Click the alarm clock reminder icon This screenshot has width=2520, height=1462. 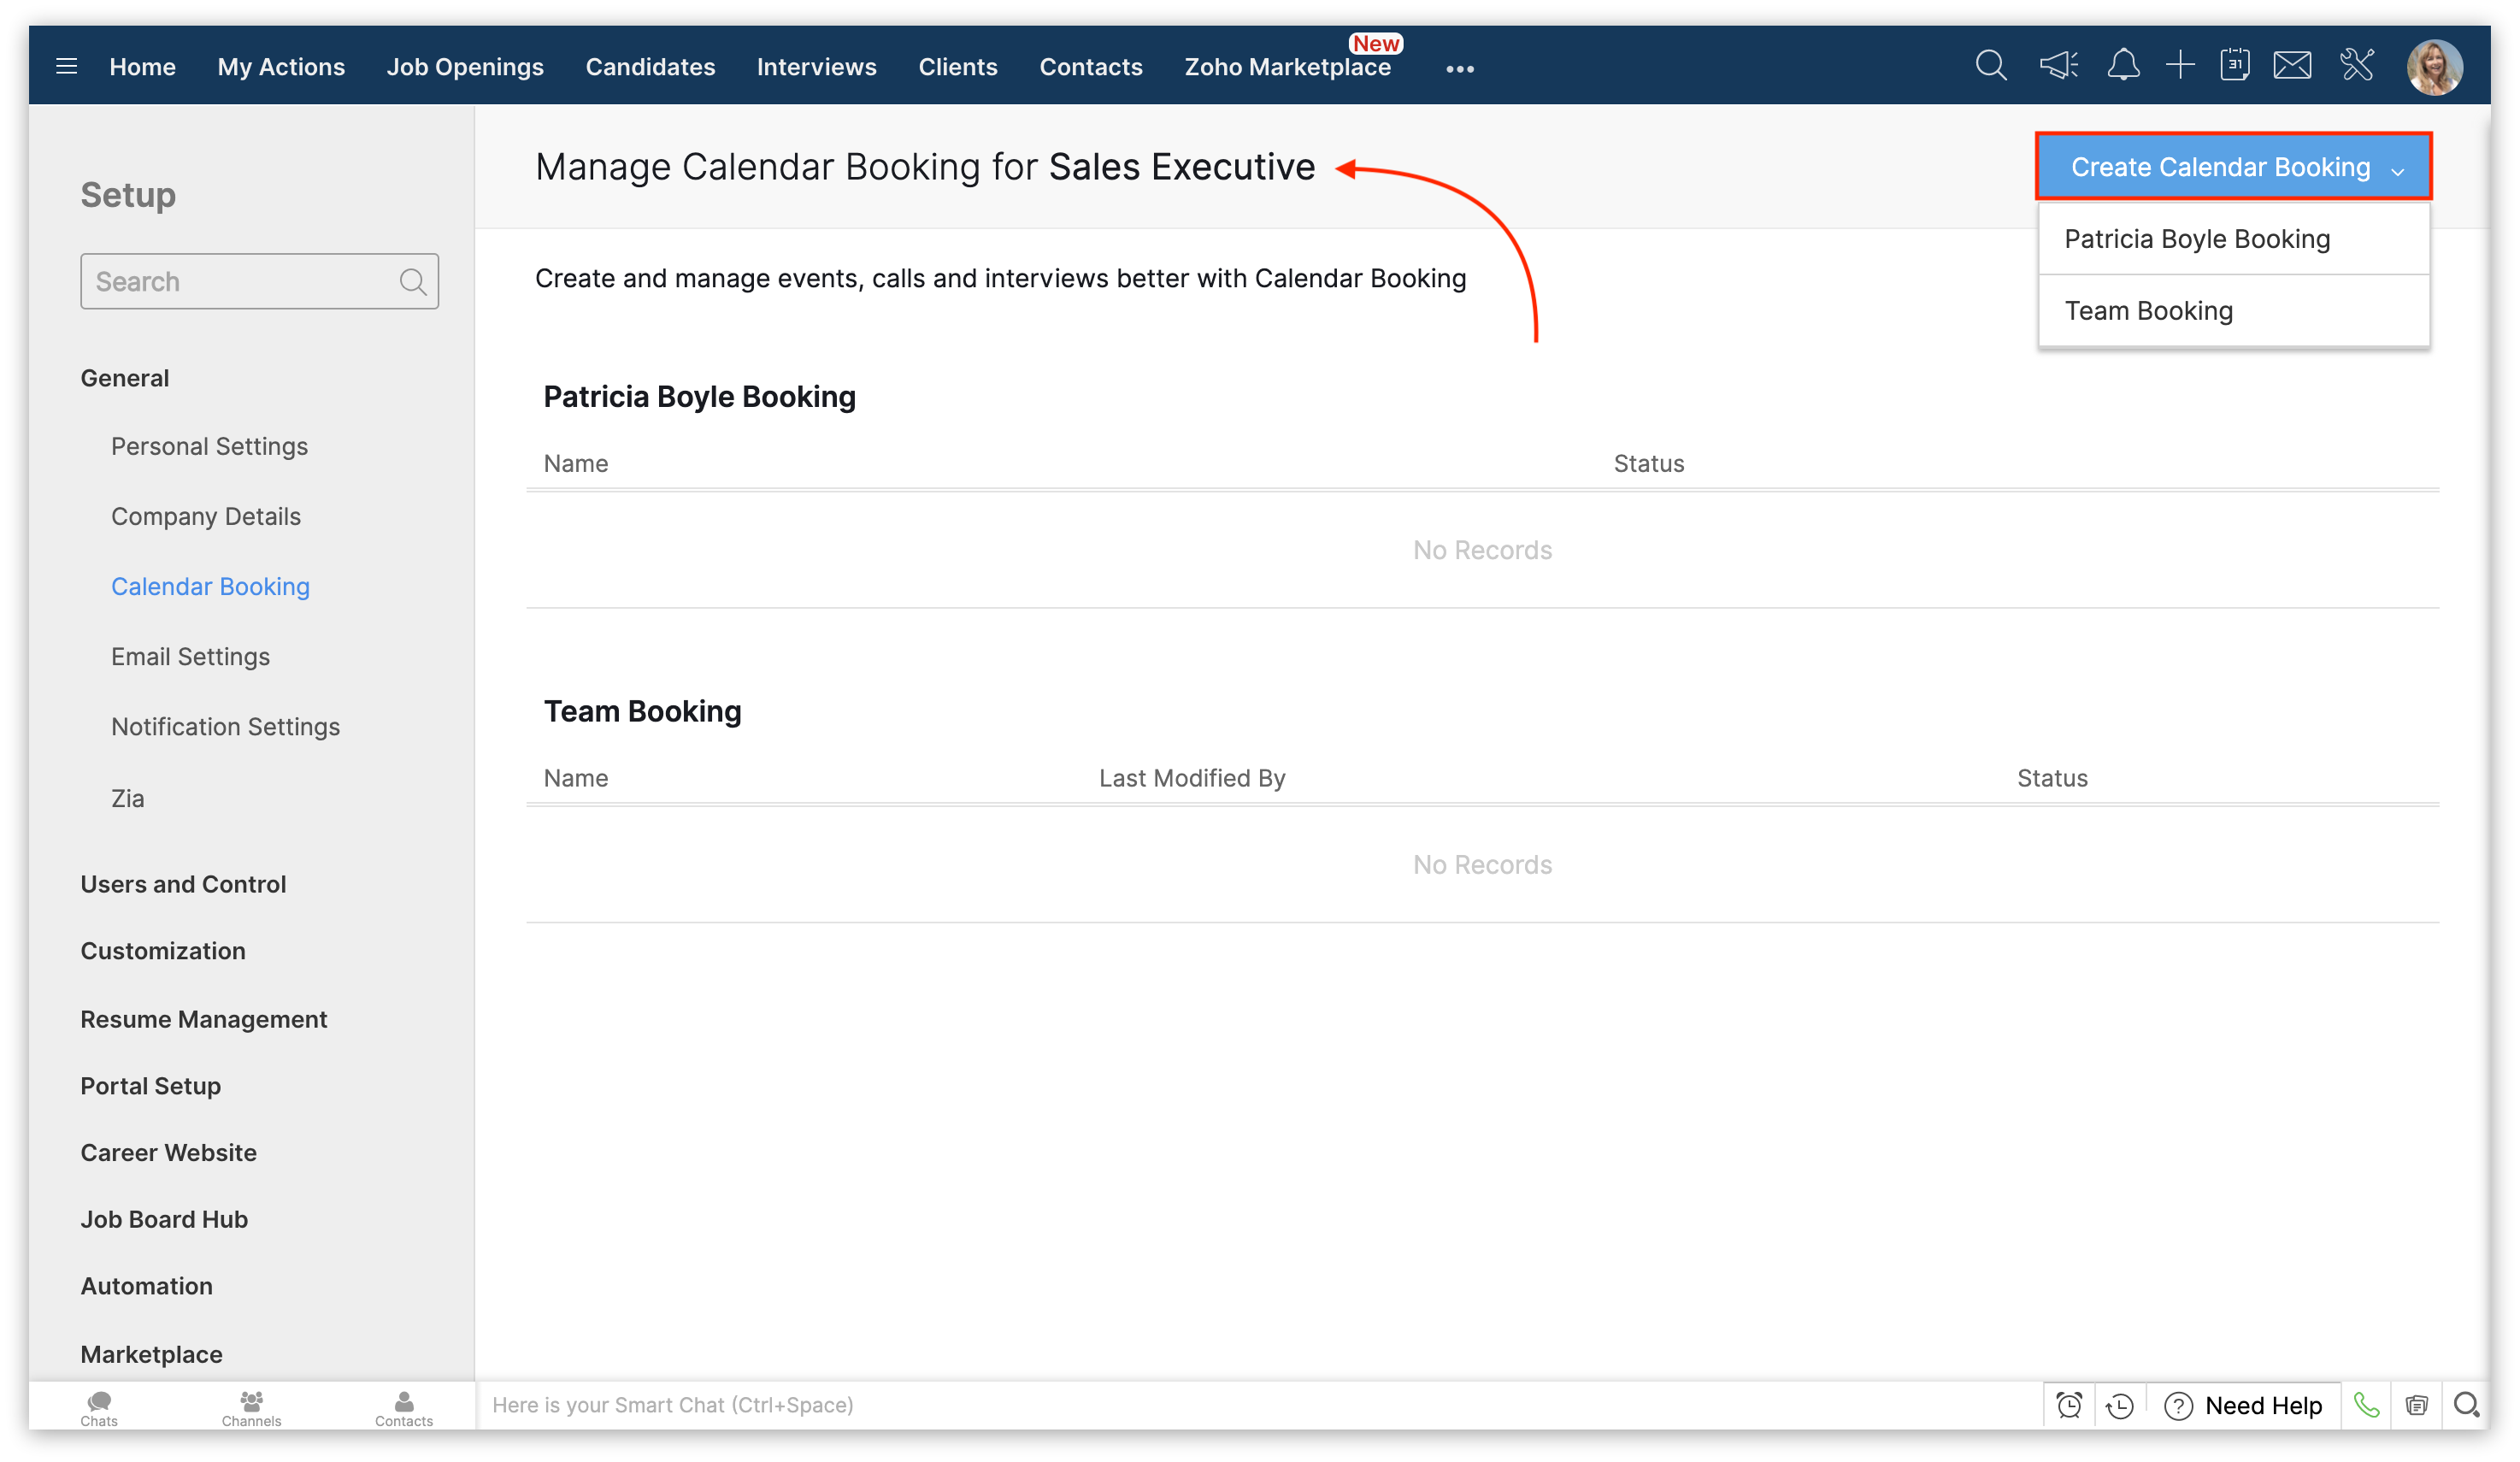tap(2068, 1405)
